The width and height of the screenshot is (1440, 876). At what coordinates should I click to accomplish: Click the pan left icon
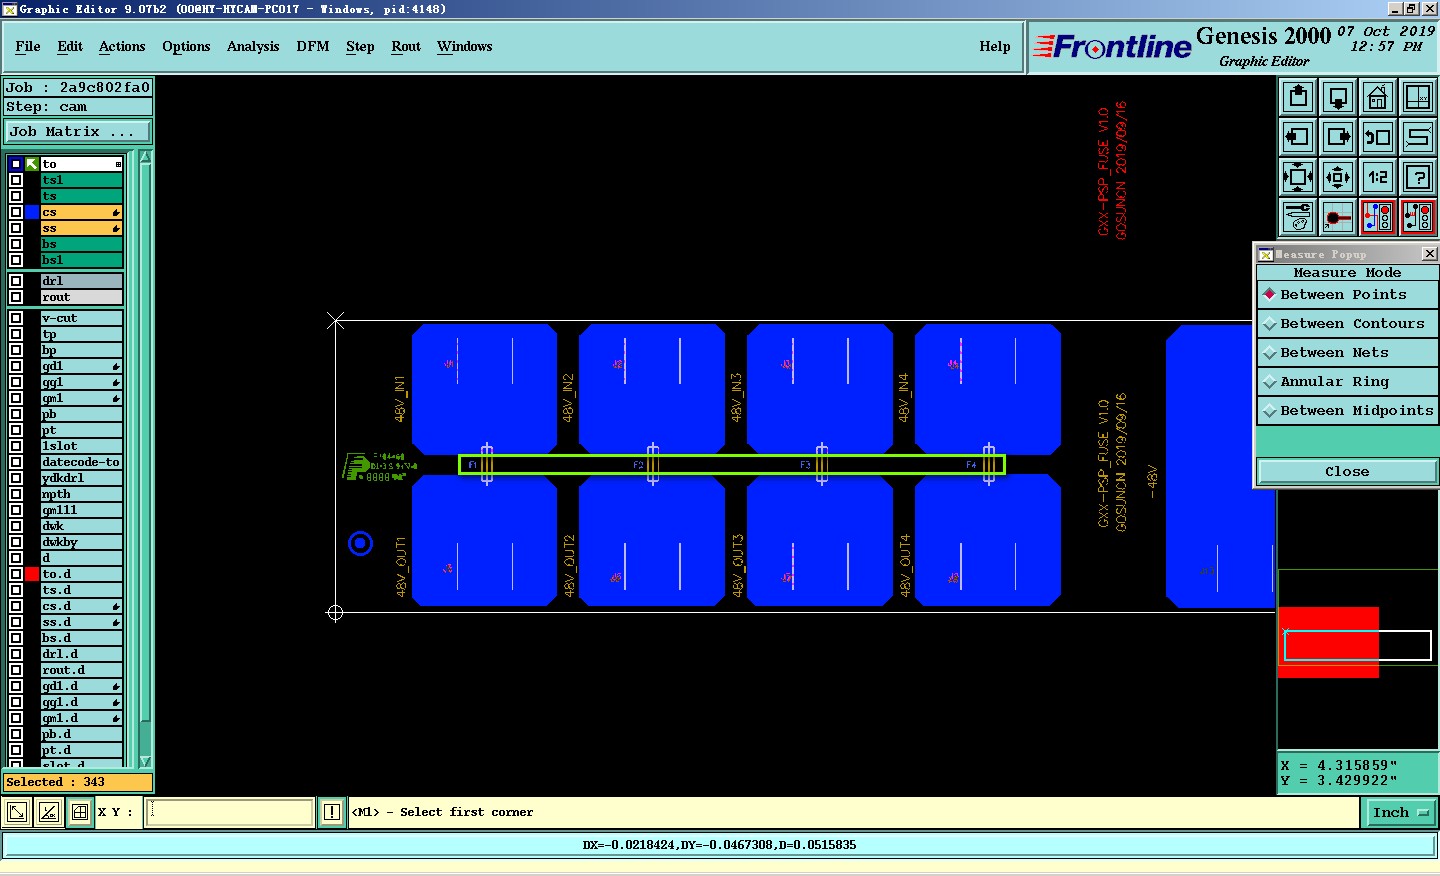1298,137
